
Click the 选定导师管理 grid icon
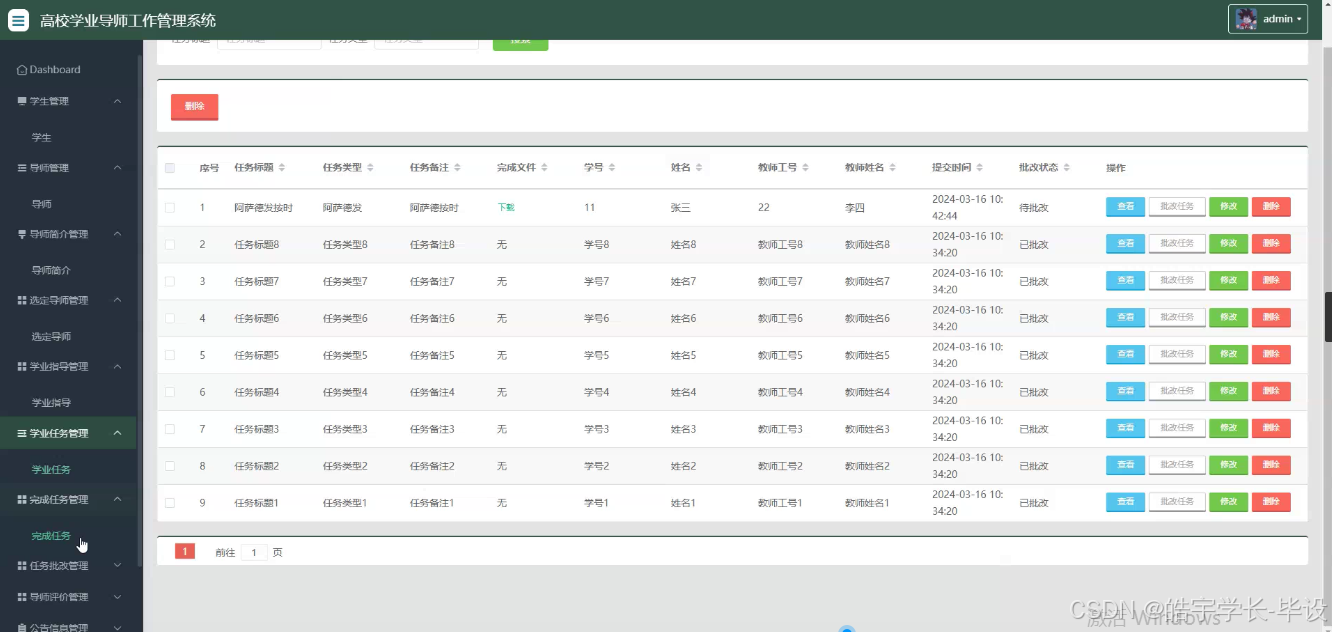(22, 300)
